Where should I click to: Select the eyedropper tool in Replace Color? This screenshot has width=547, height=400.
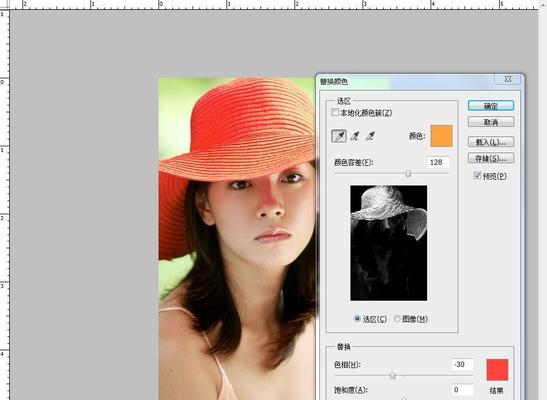[x=339, y=136]
